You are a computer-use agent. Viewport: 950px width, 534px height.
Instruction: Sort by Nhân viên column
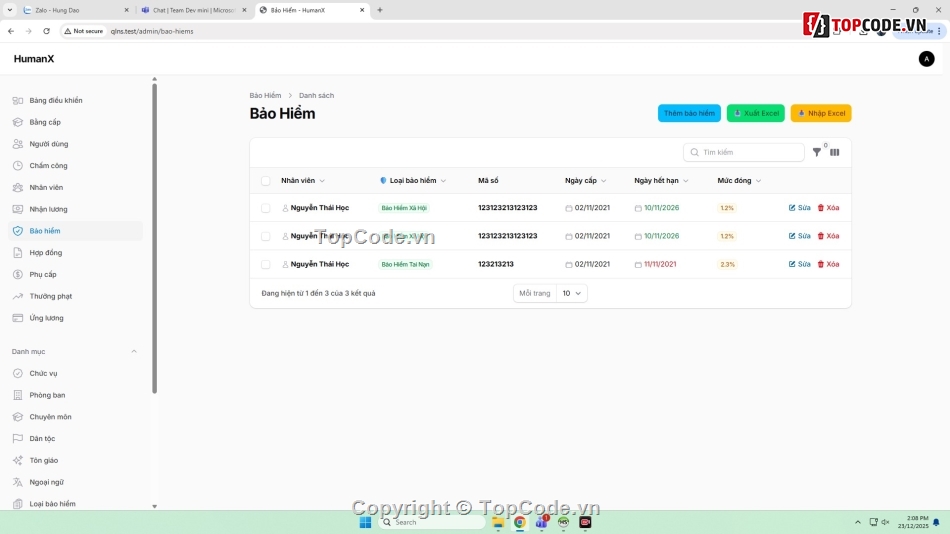click(303, 181)
